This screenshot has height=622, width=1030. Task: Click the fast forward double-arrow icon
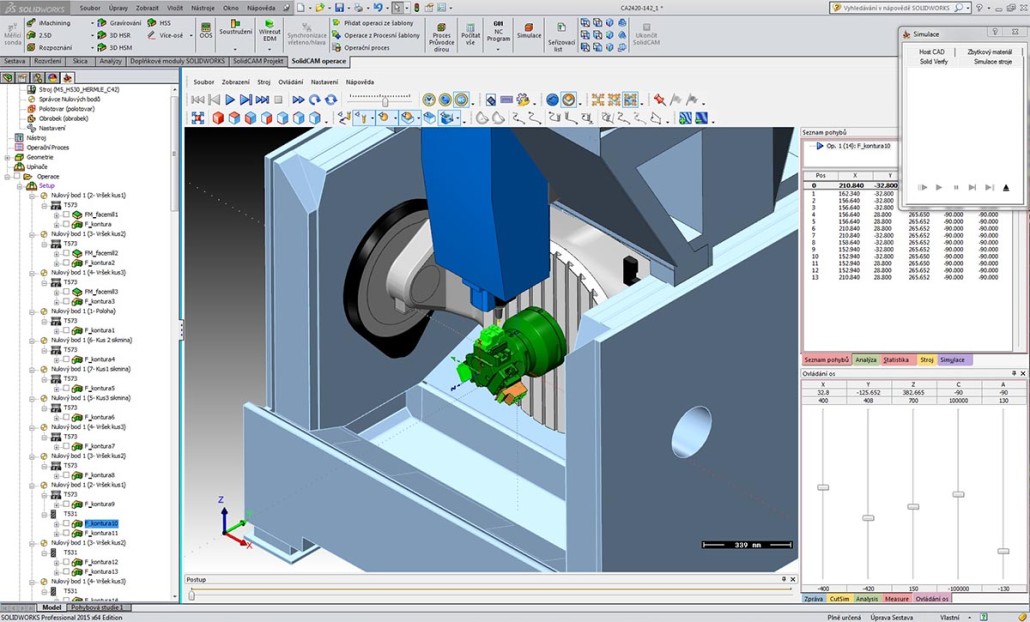pos(298,100)
